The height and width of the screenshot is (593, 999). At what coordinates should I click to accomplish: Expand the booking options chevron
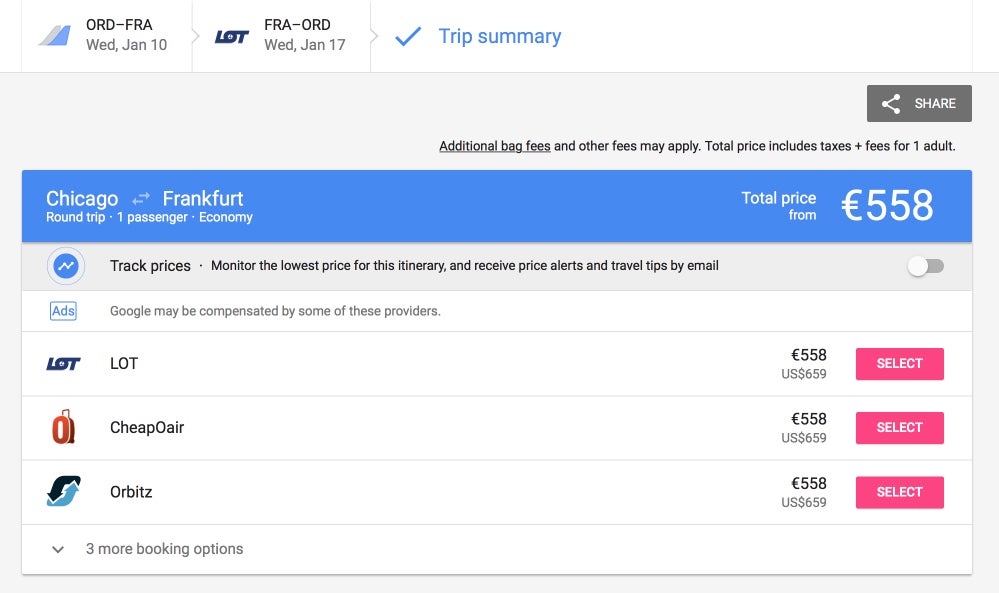[58, 549]
